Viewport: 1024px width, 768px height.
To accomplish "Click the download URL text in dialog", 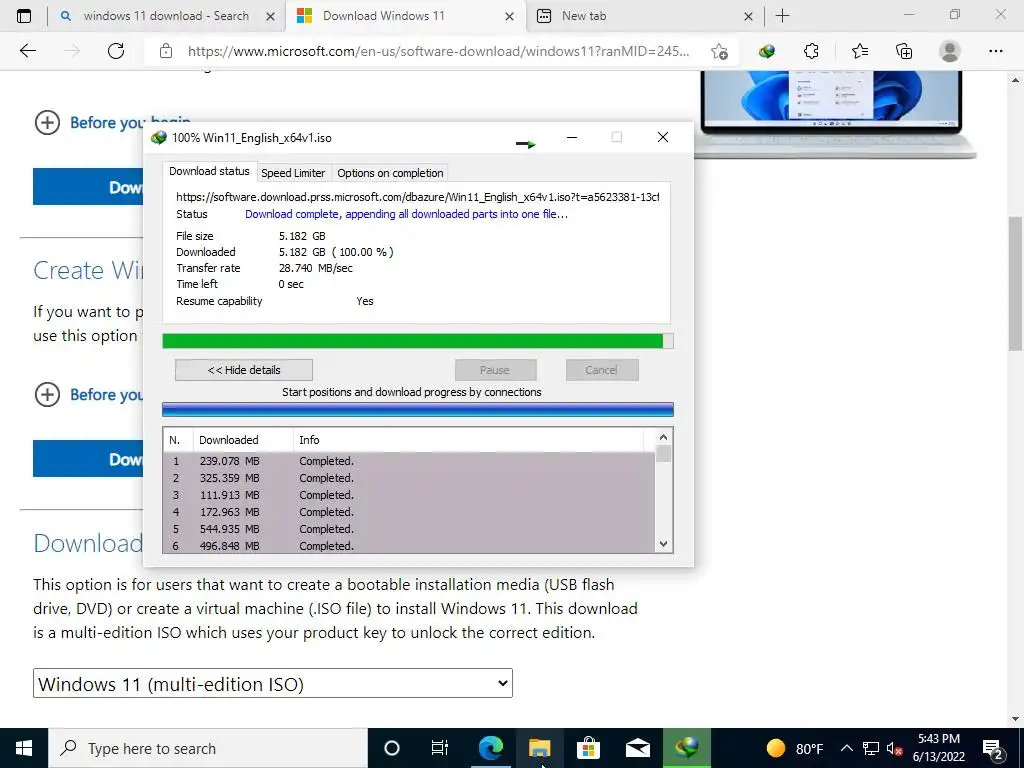I will [x=417, y=197].
